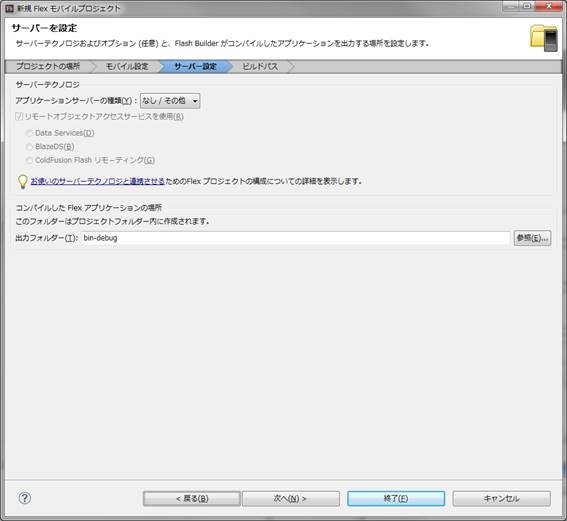Go to ビルドパス step tab
The image size is (567, 521).
point(260,67)
